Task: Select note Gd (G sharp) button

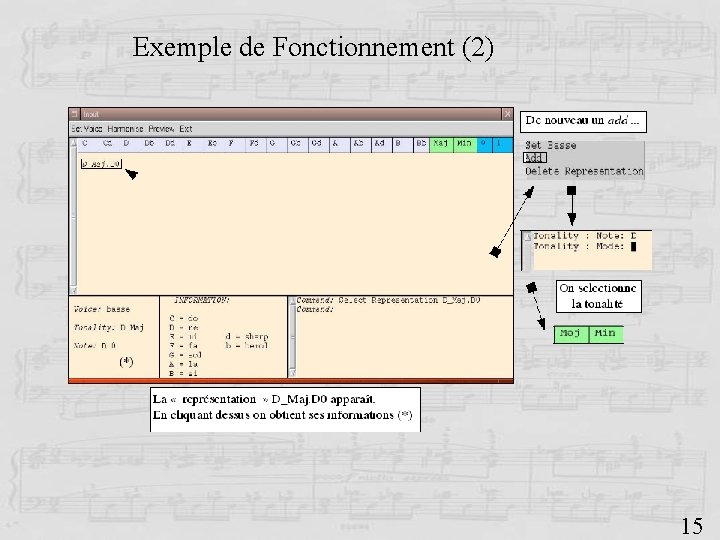Action: coord(317,144)
